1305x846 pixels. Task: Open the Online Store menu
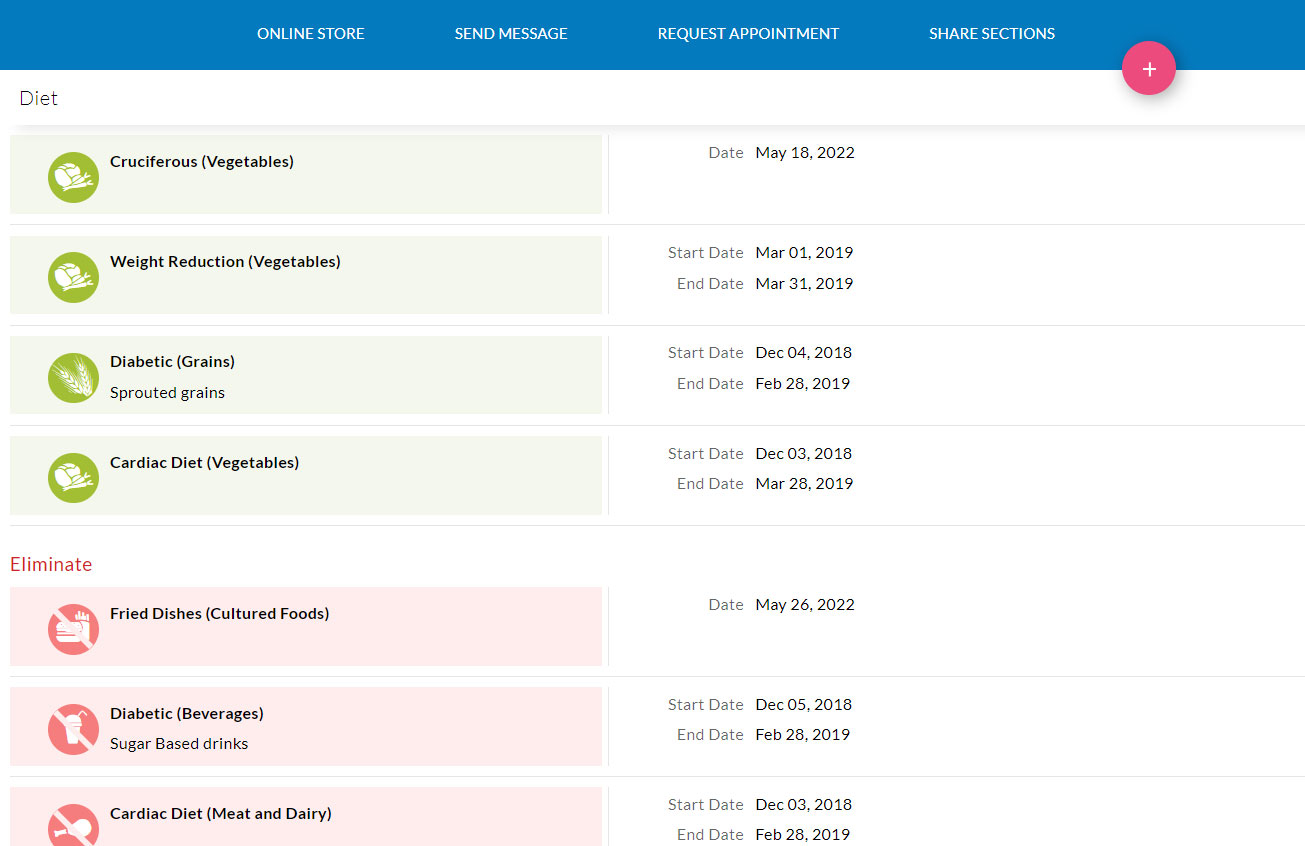click(310, 34)
